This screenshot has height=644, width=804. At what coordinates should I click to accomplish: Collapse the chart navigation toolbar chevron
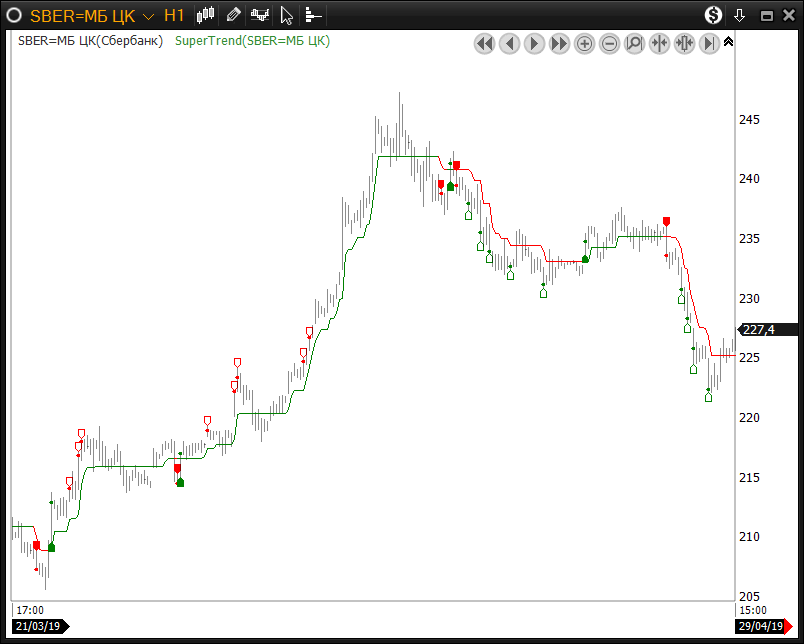pos(728,42)
